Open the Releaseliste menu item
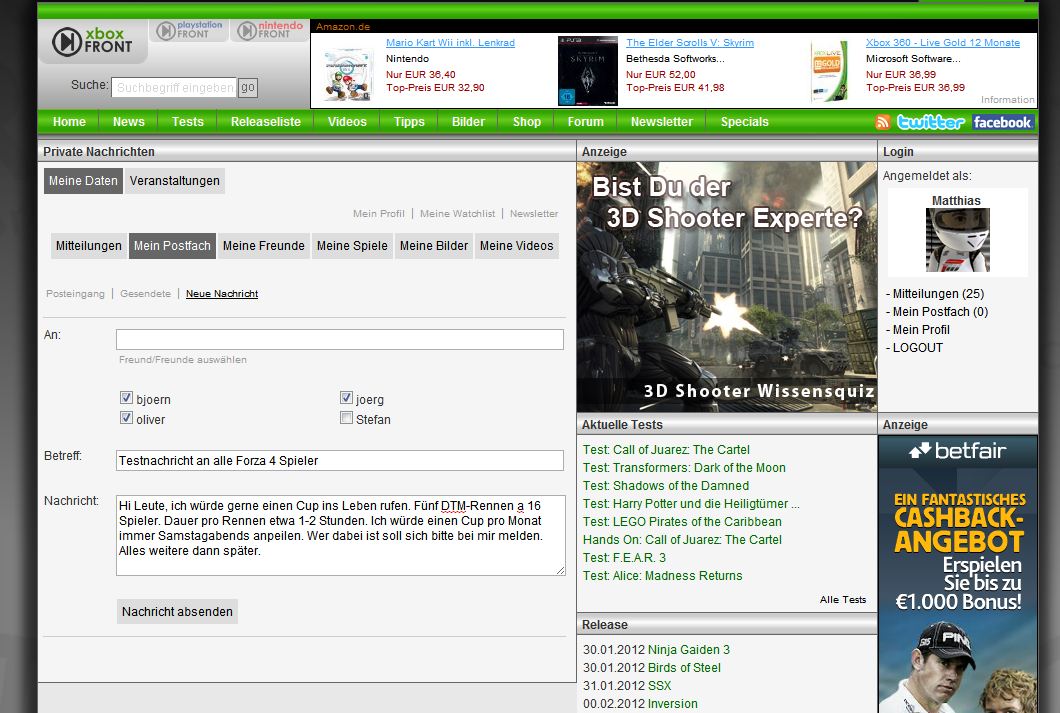 [265, 122]
